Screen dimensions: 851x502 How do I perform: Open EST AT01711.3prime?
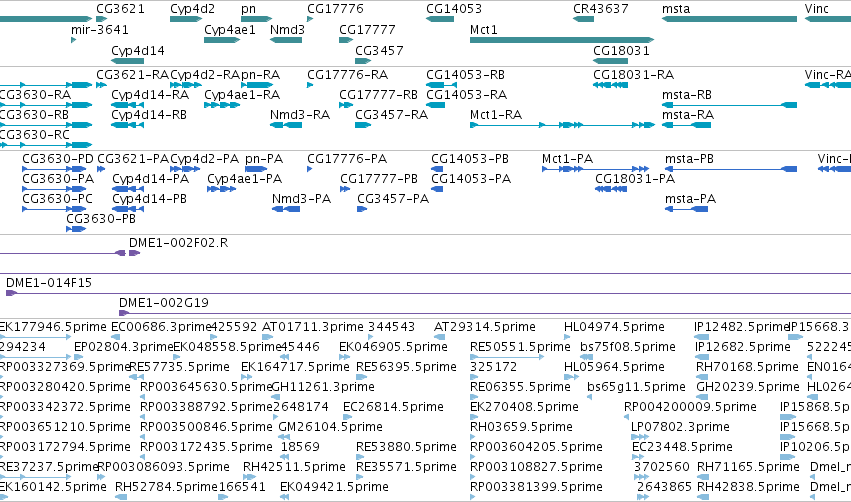pyautogui.click(x=313, y=327)
